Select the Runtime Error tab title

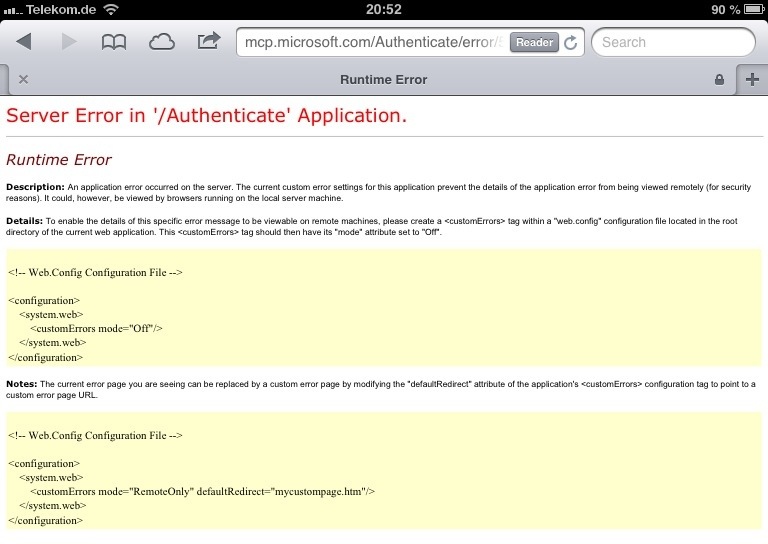(383, 79)
